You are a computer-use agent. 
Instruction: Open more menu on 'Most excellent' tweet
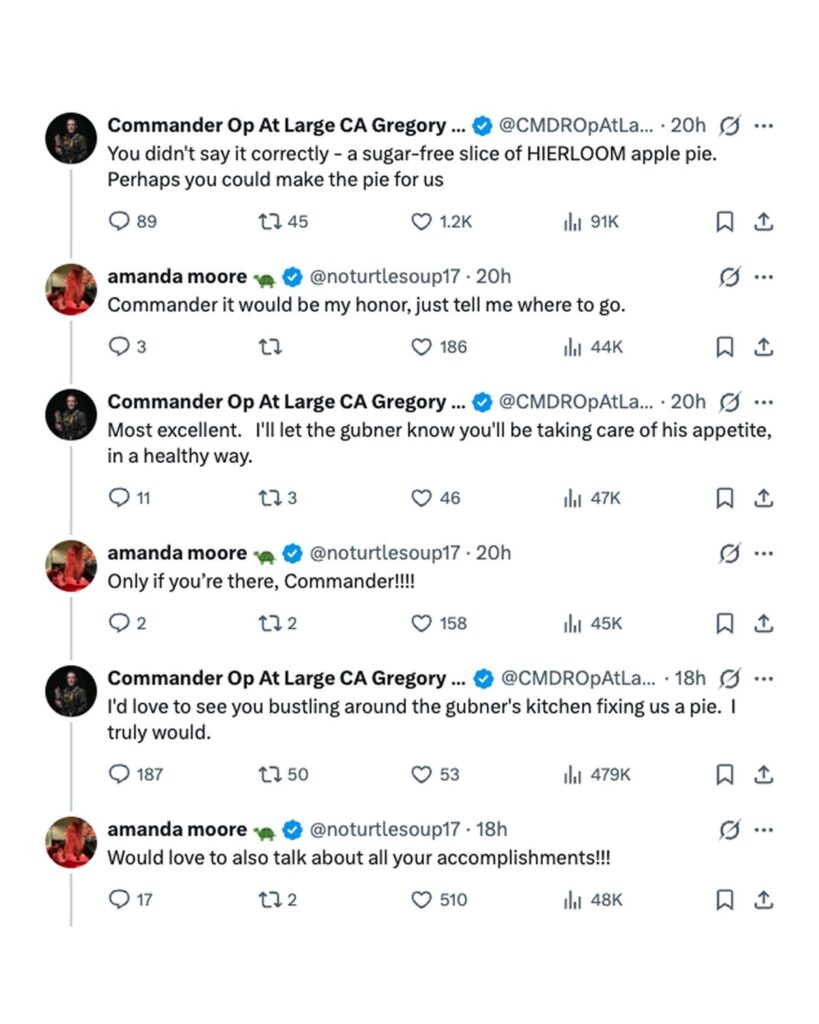coord(764,402)
